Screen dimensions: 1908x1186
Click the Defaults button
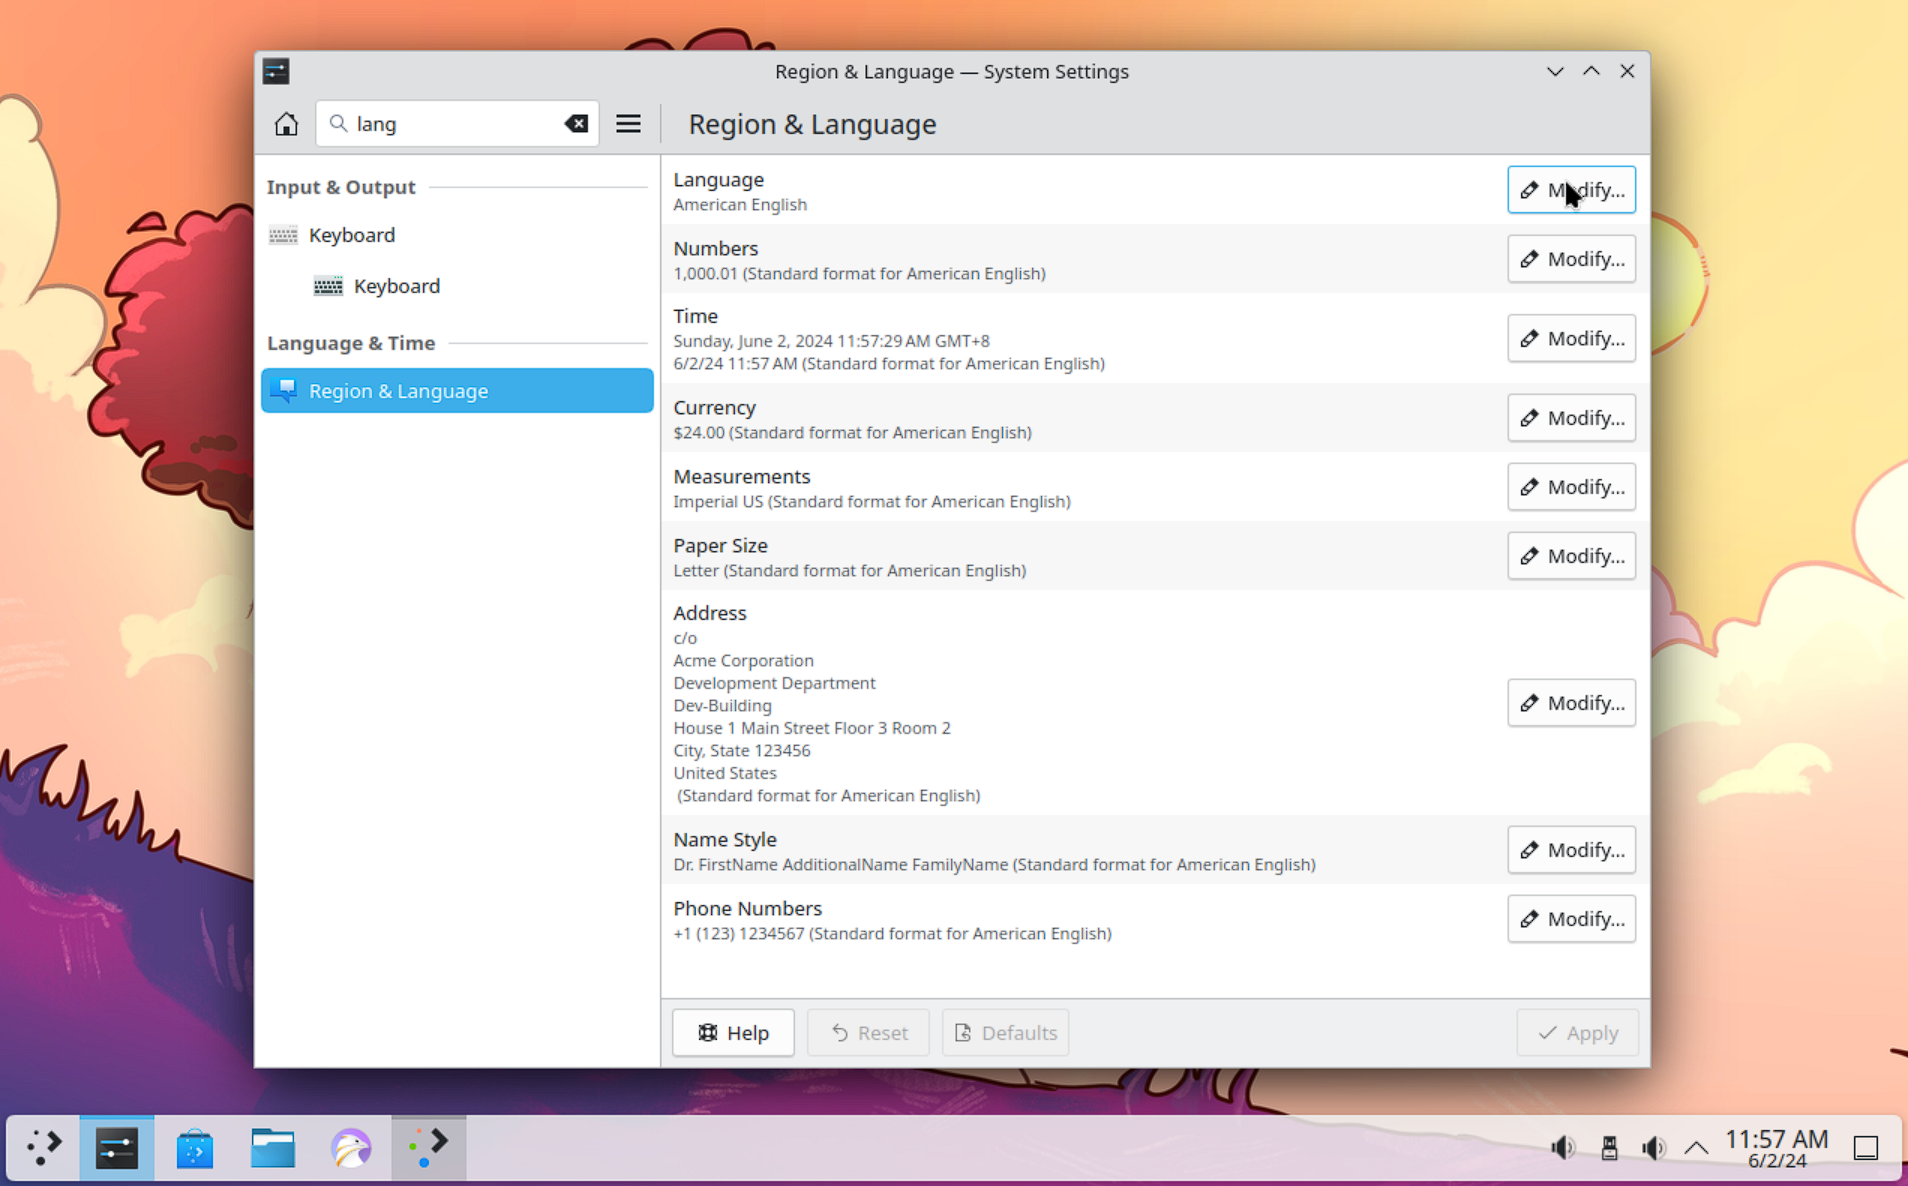[x=1005, y=1033]
